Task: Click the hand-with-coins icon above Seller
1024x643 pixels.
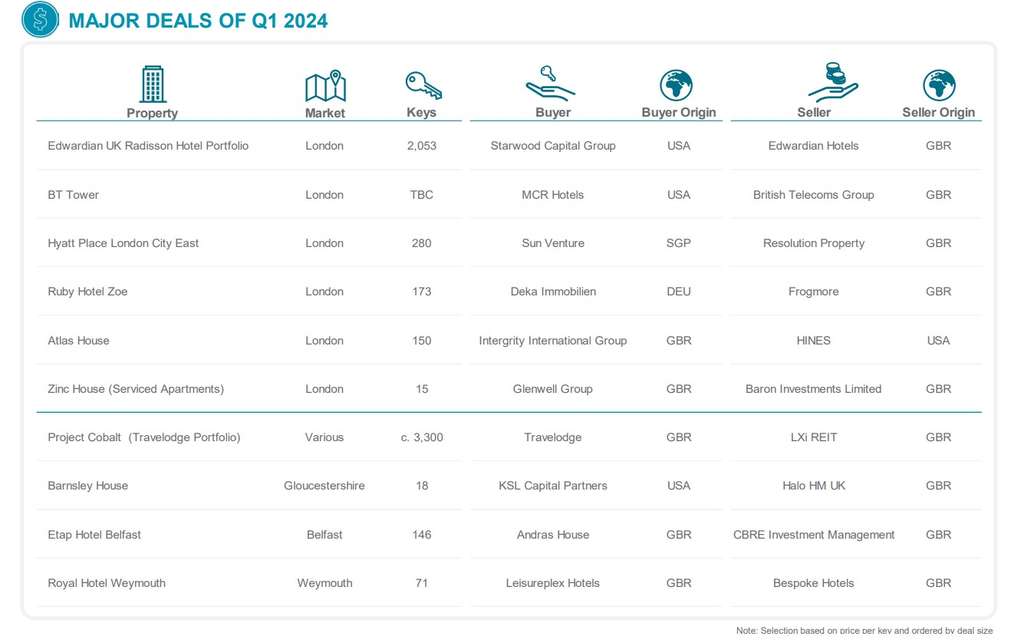Action: [833, 82]
